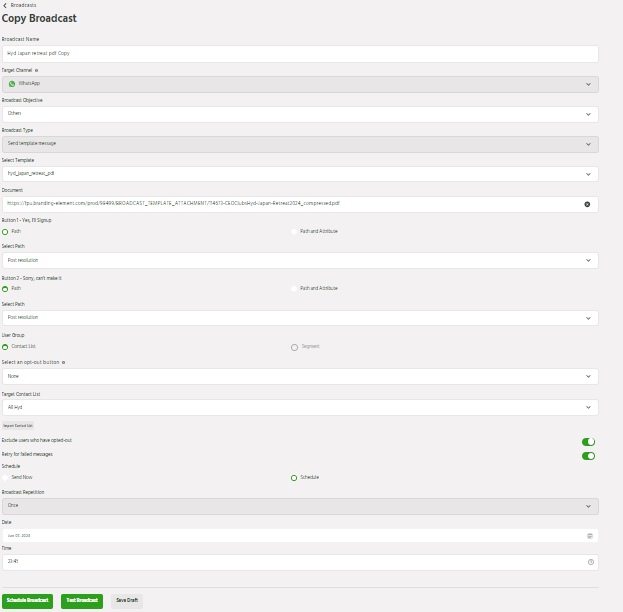Click info icon beside Target Channel label
Viewport: 623px width, 612px height.
point(37,71)
